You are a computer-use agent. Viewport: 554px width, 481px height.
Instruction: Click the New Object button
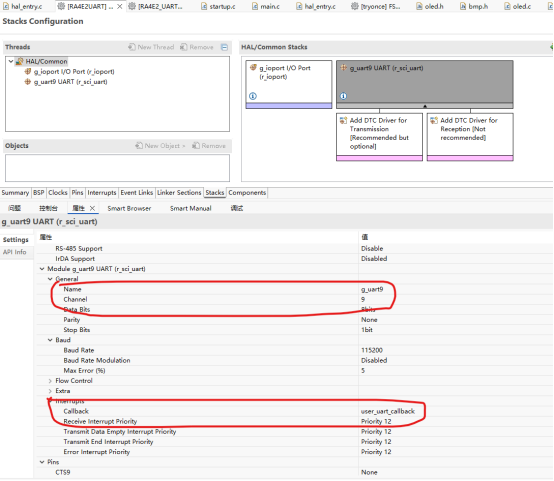pos(161,146)
